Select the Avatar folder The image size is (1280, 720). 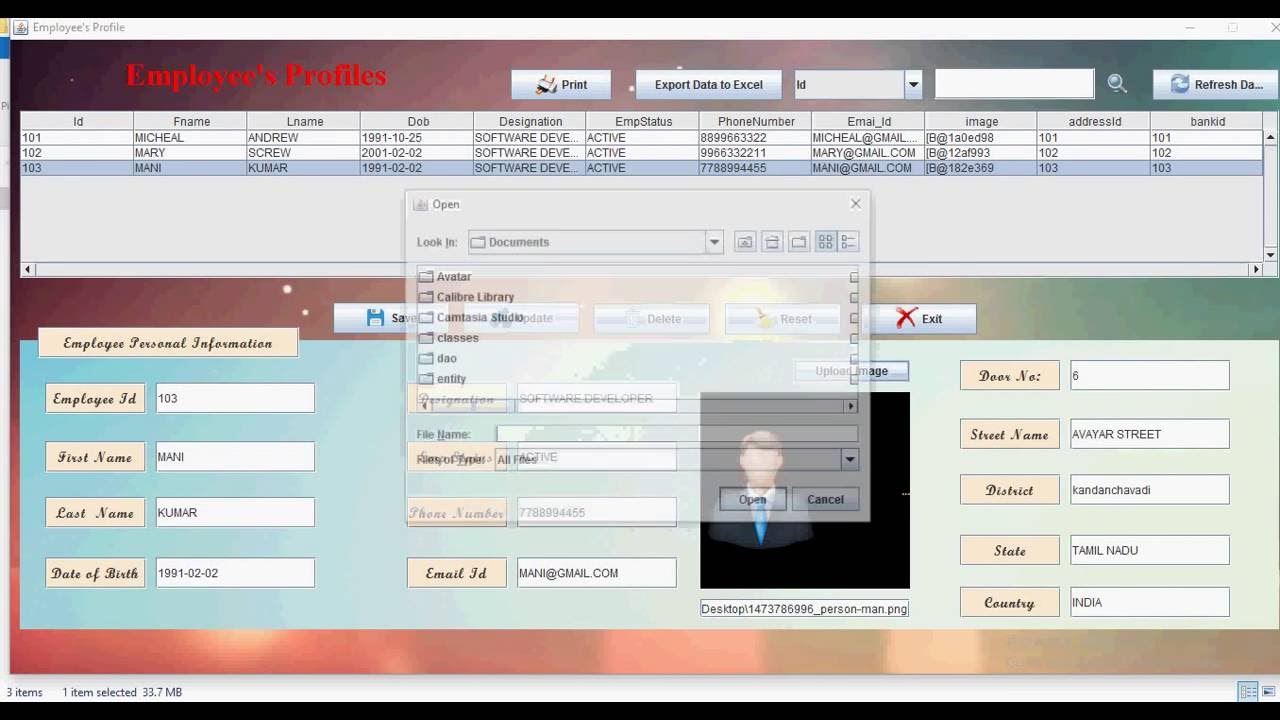point(444,276)
